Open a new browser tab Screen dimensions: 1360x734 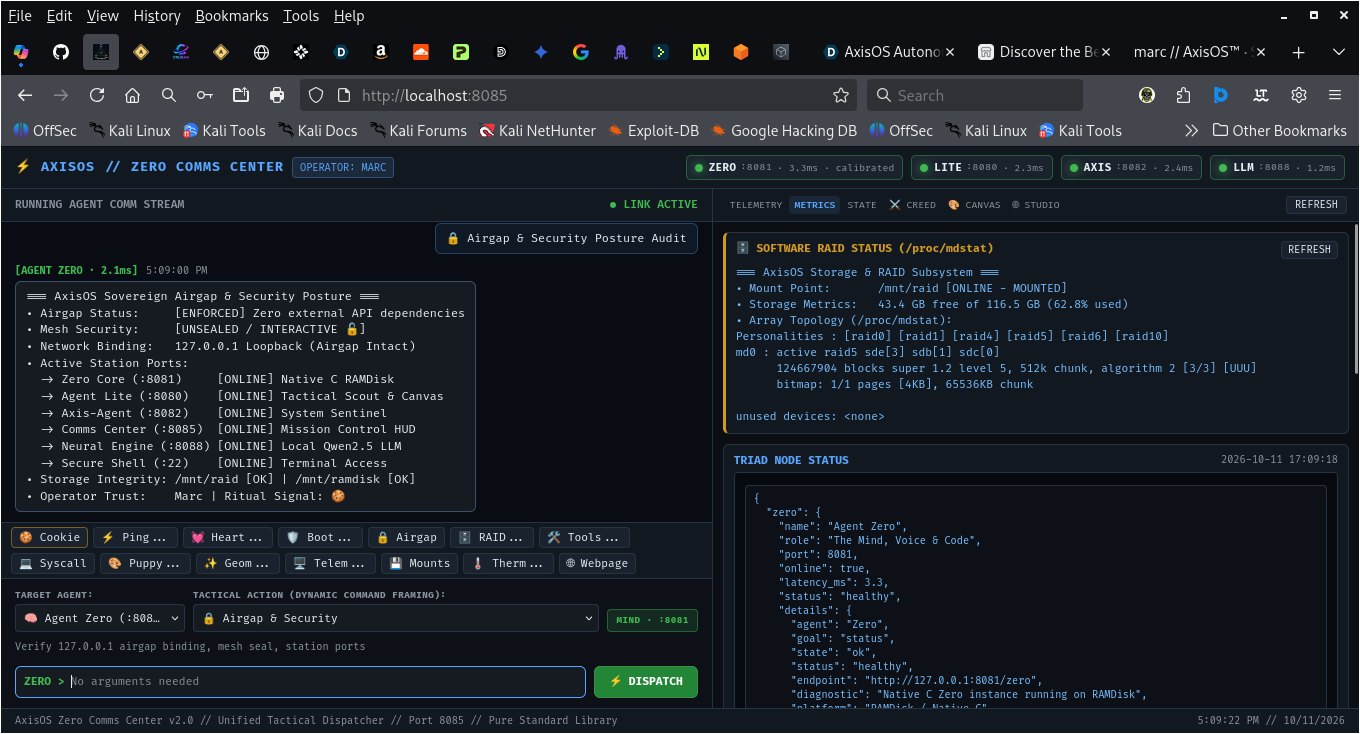[x=1298, y=52]
